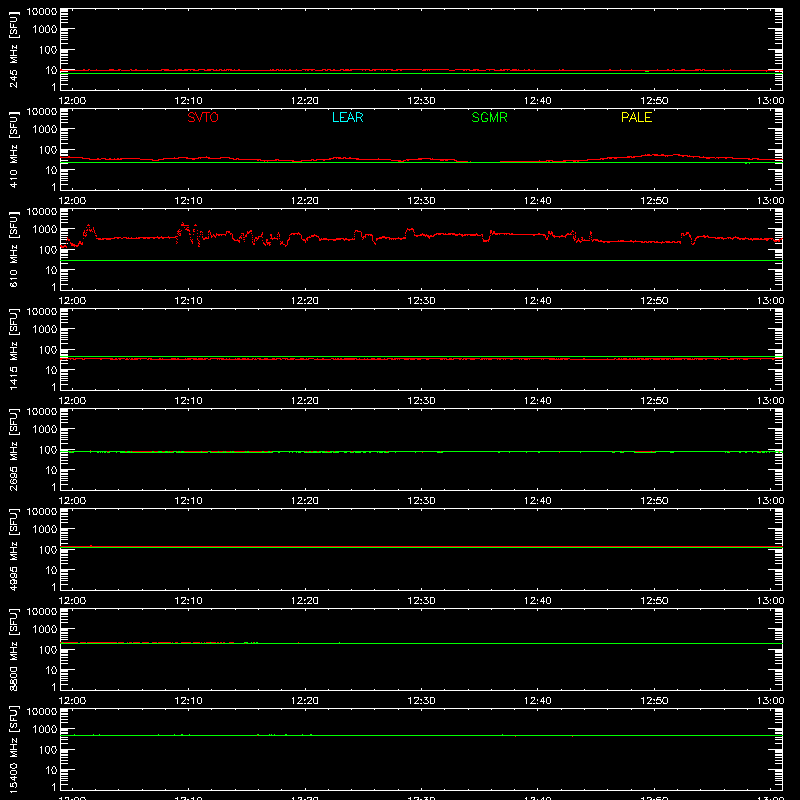The image size is (800, 800).
Task: Click 12:40 tick under the 410 MHz plot
Action: tap(538, 201)
